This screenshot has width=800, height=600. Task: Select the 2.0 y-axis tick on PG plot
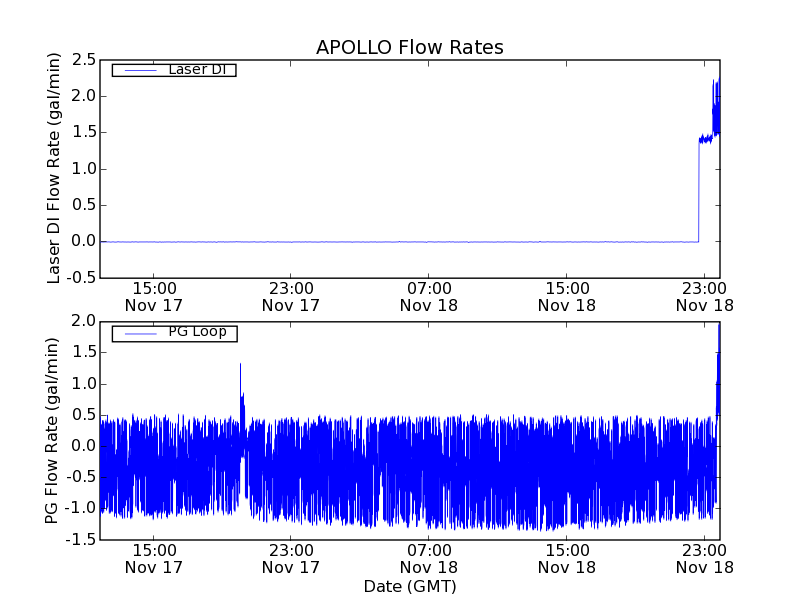[x=83, y=321]
